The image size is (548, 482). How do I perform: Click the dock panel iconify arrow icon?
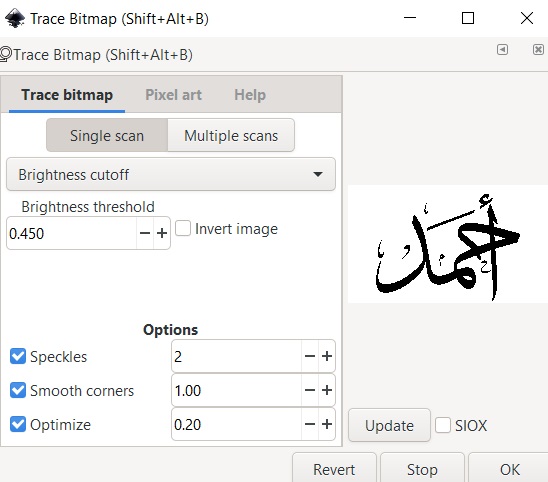coord(502,50)
